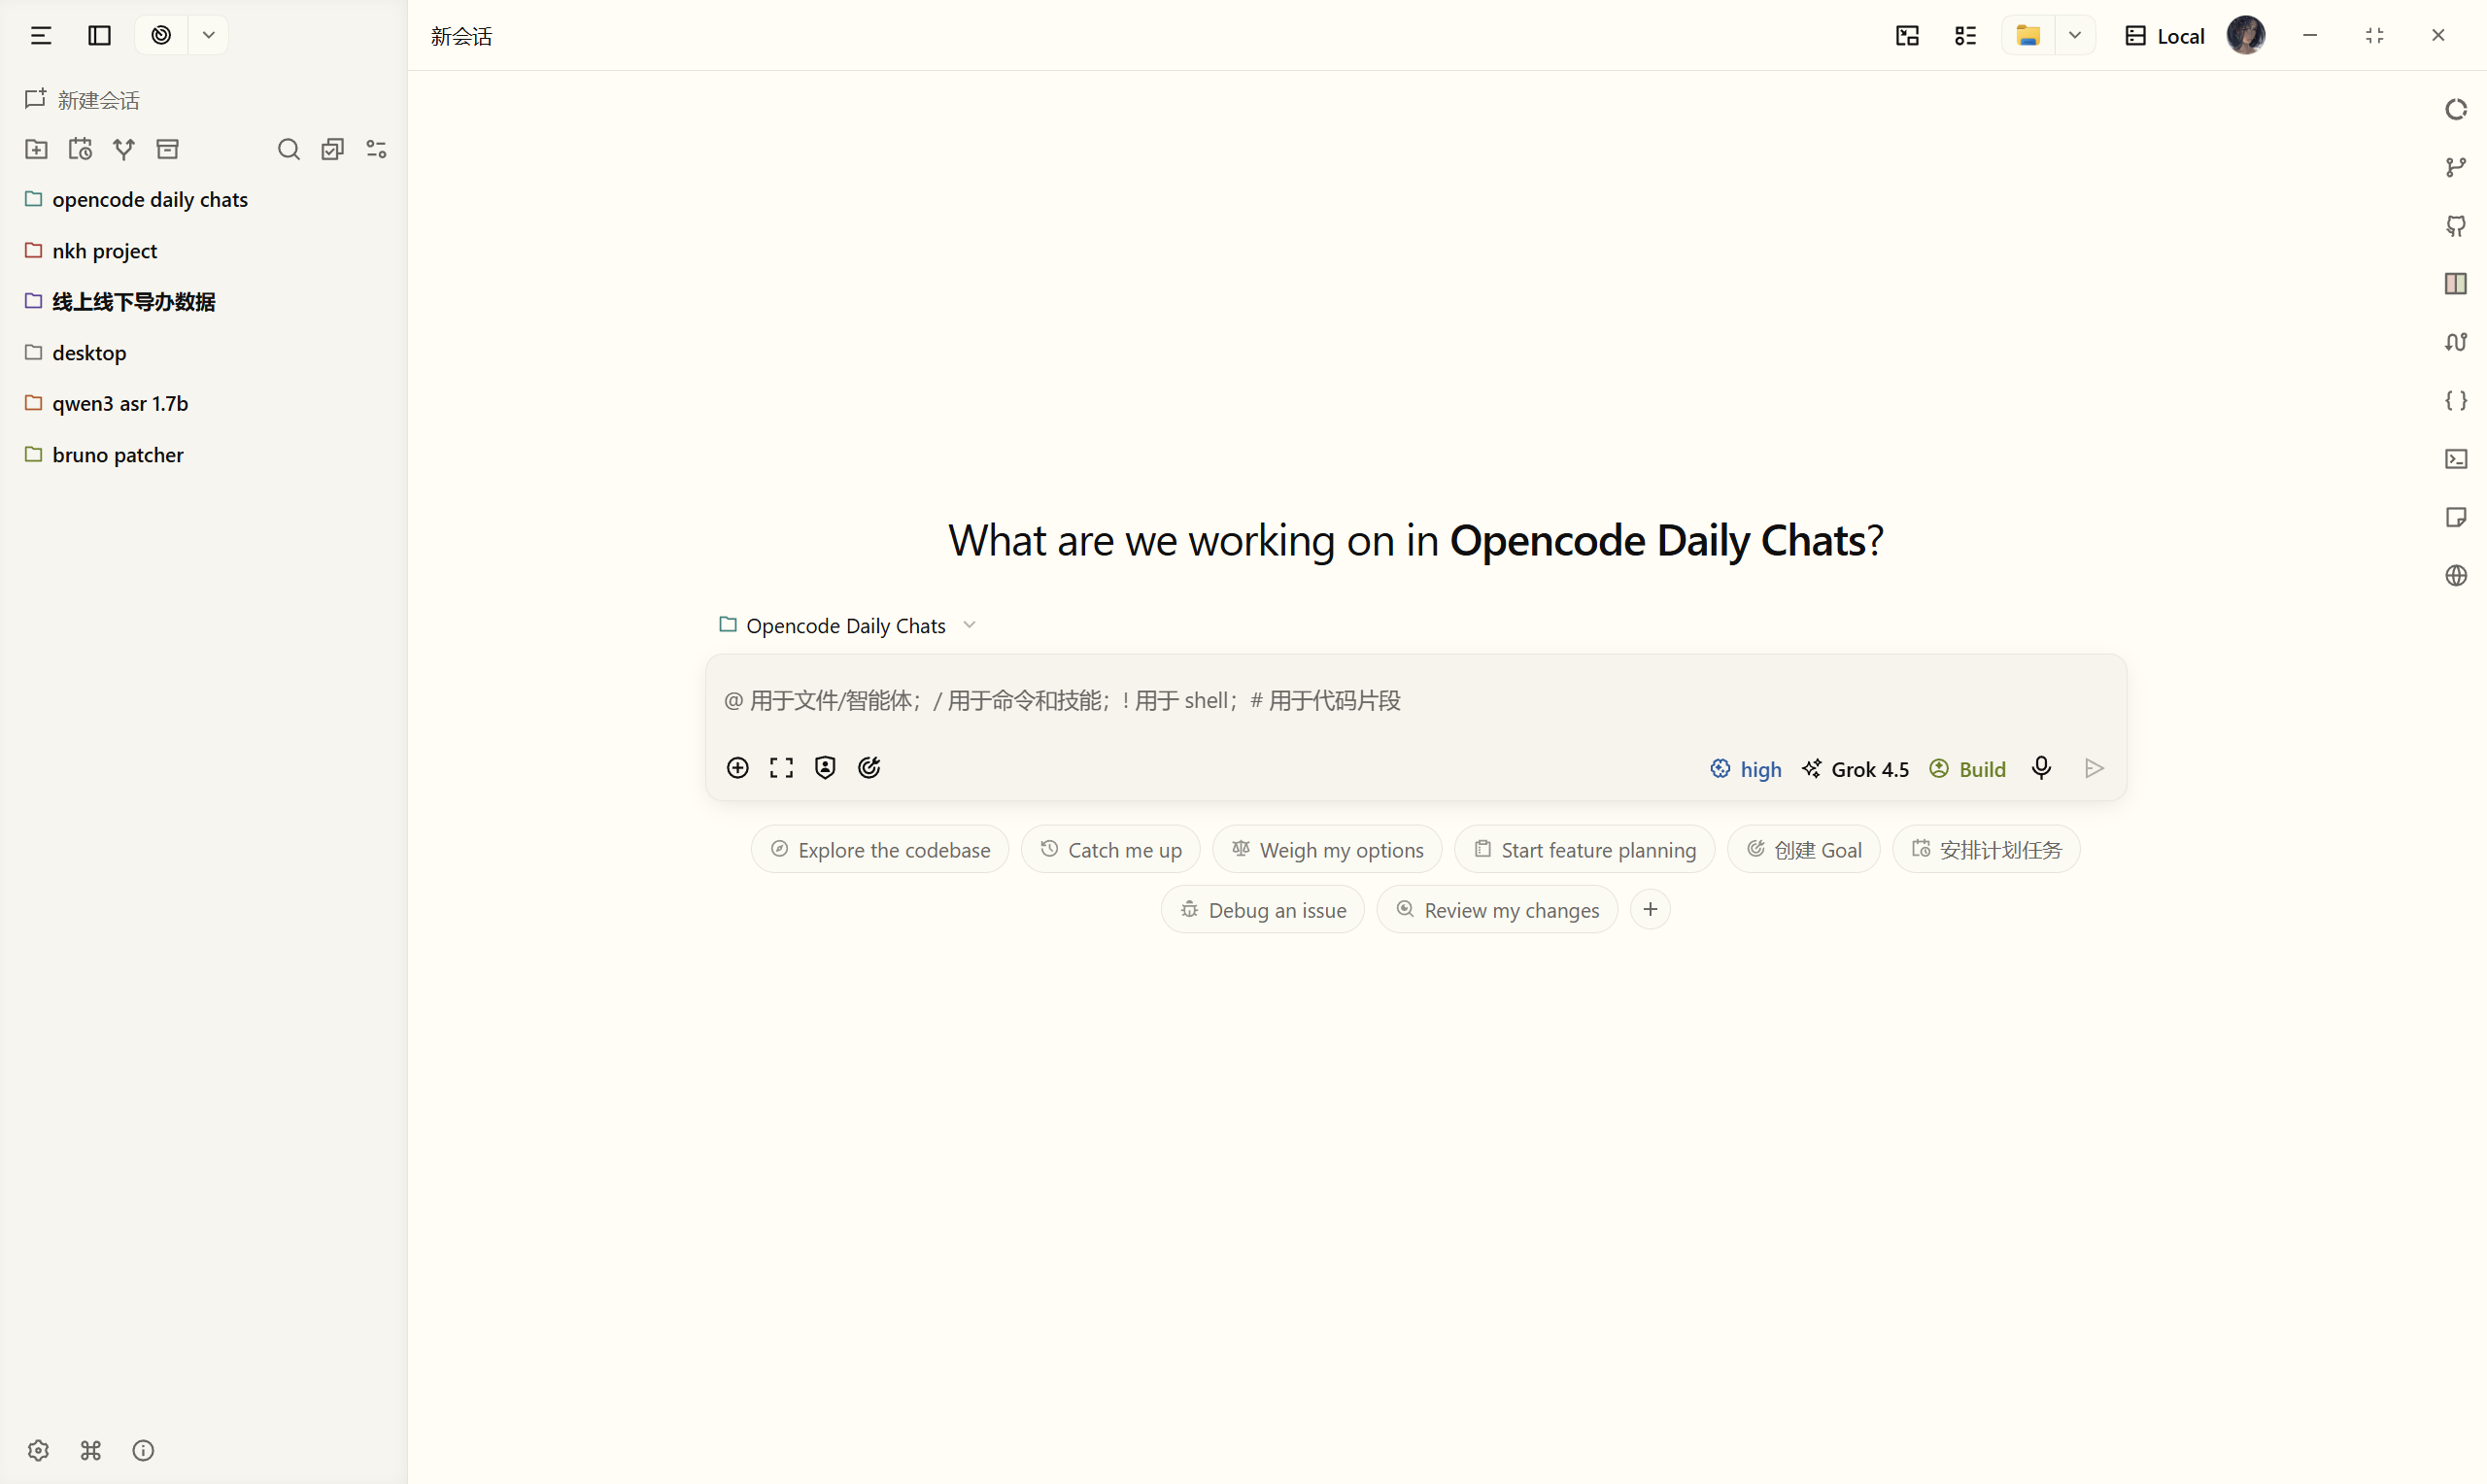Open the branch fork icon in sidebar toolbar

coord(124,149)
